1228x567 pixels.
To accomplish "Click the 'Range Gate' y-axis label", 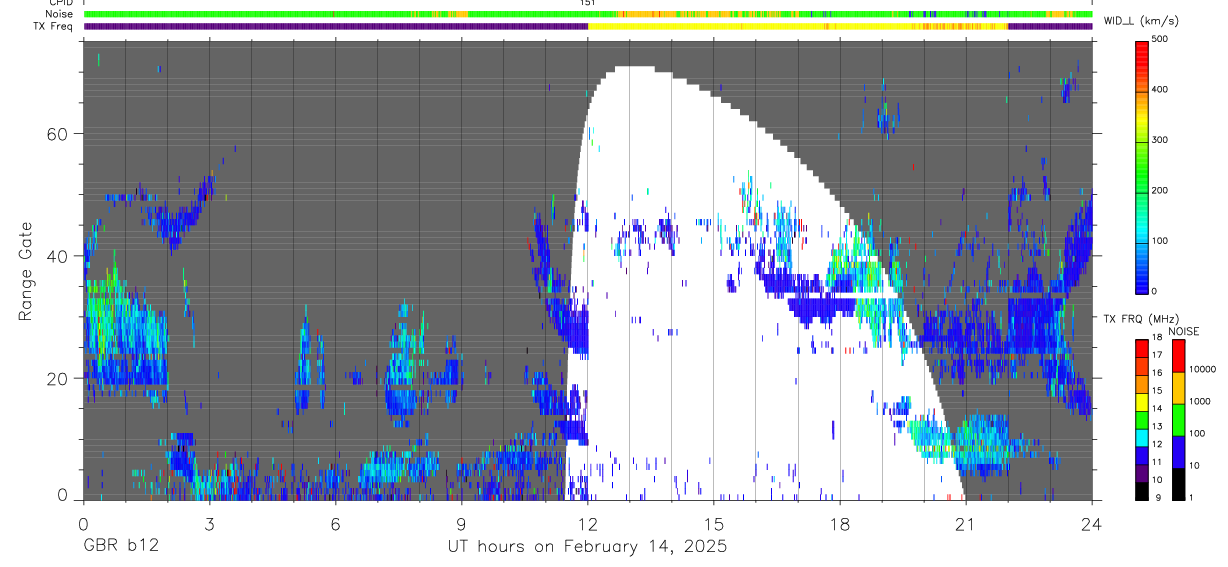I will click(x=25, y=269).
